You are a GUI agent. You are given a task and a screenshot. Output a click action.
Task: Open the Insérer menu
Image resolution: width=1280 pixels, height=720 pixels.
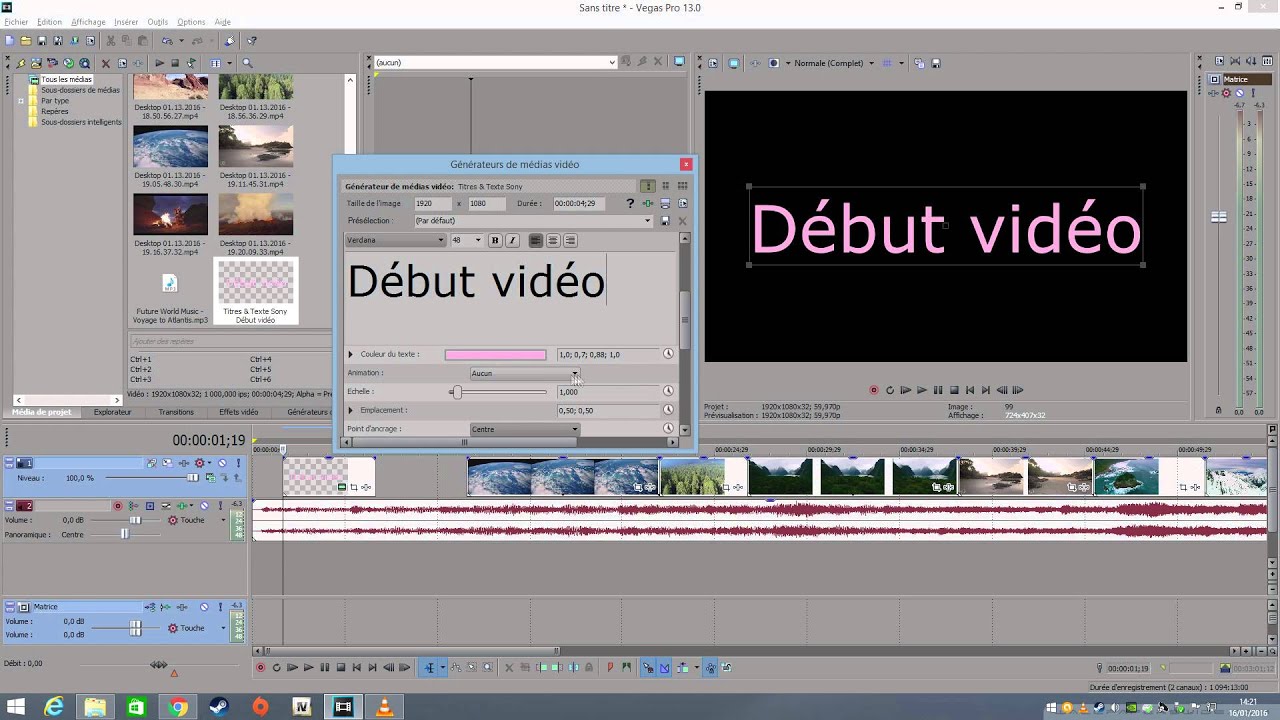coord(126,22)
